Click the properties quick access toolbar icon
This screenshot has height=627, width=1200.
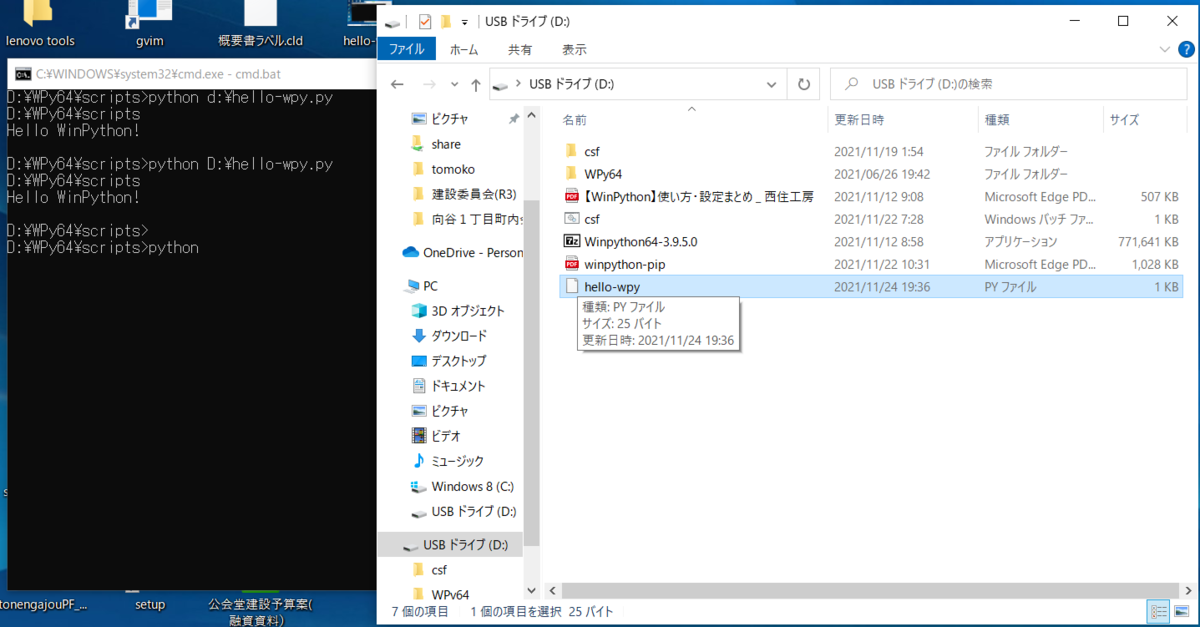click(425, 21)
